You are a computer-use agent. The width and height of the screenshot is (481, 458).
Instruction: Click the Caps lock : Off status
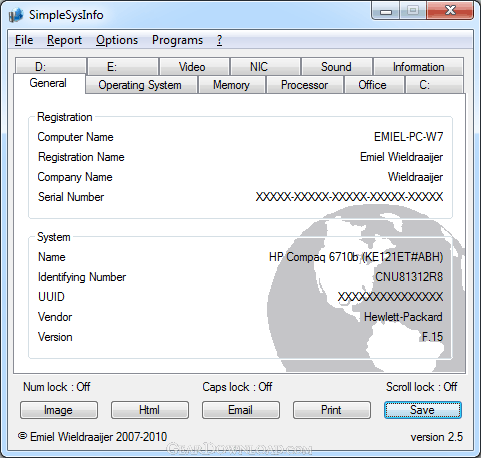point(237,387)
